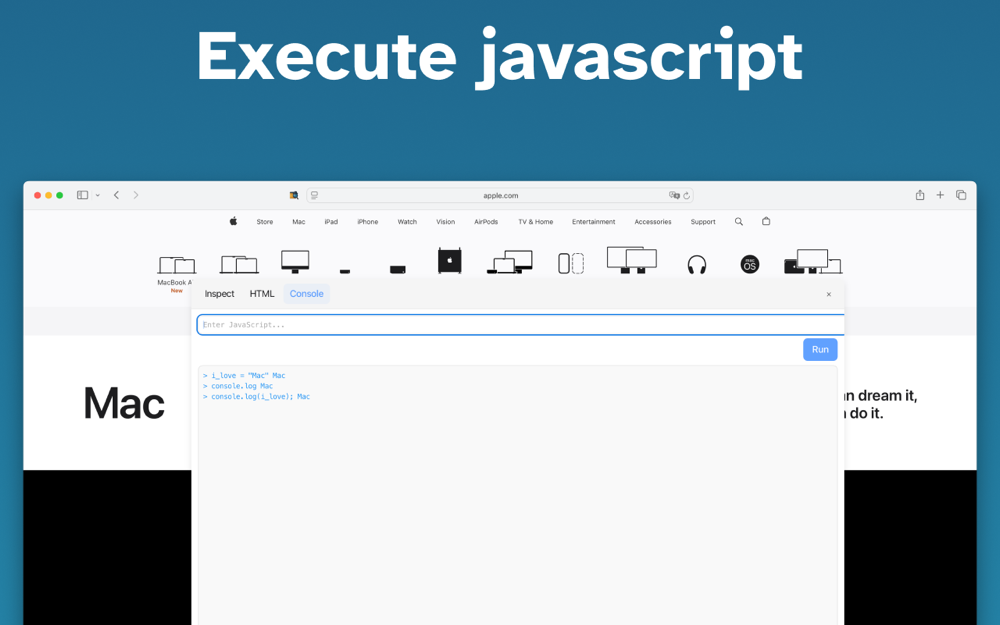1000x625 pixels.
Task: Select the Mac Pro tower icon
Action: (450, 261)
